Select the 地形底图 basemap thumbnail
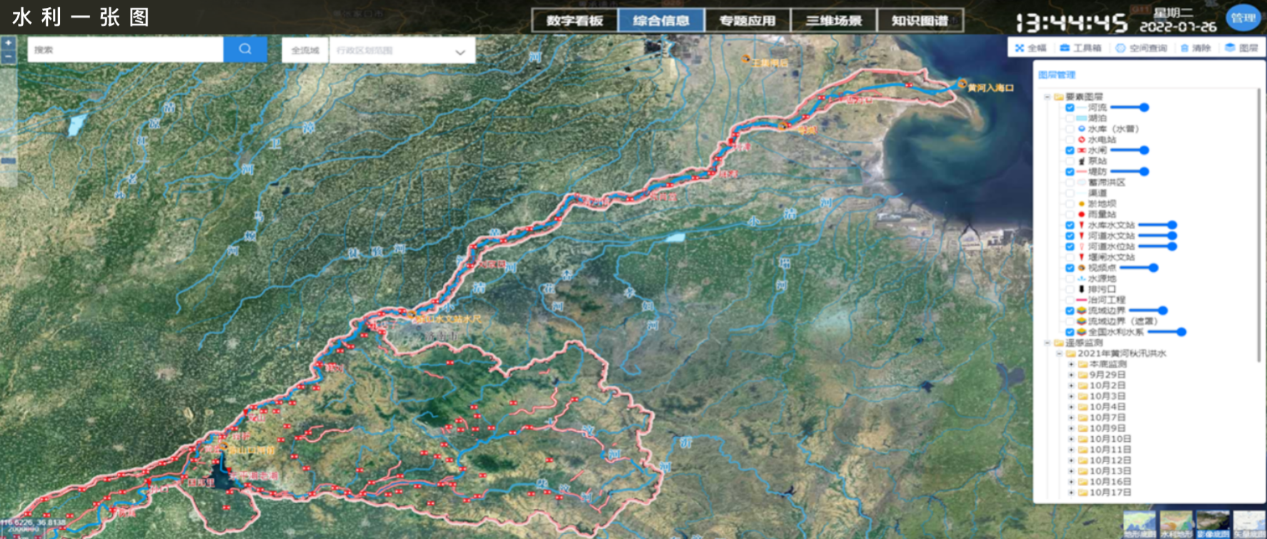This screenshot has width=1267, height=539. [x=1139, y=523]
